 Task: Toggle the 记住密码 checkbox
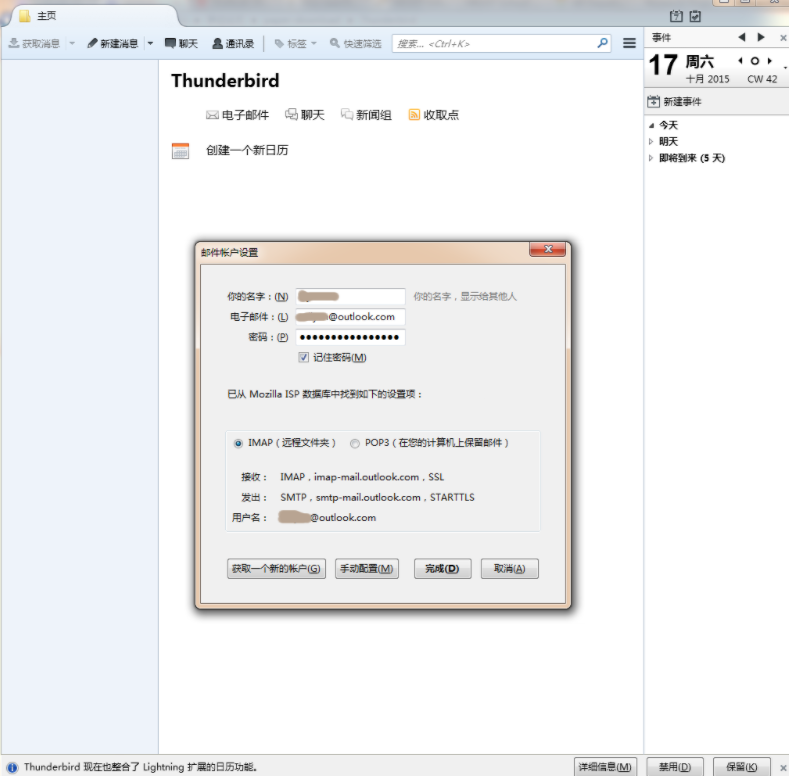point(303,357)
